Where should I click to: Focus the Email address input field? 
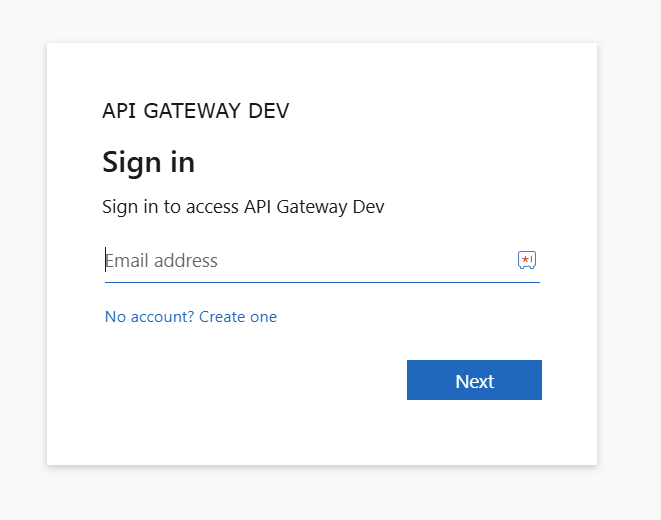click(x=322, y=261)
